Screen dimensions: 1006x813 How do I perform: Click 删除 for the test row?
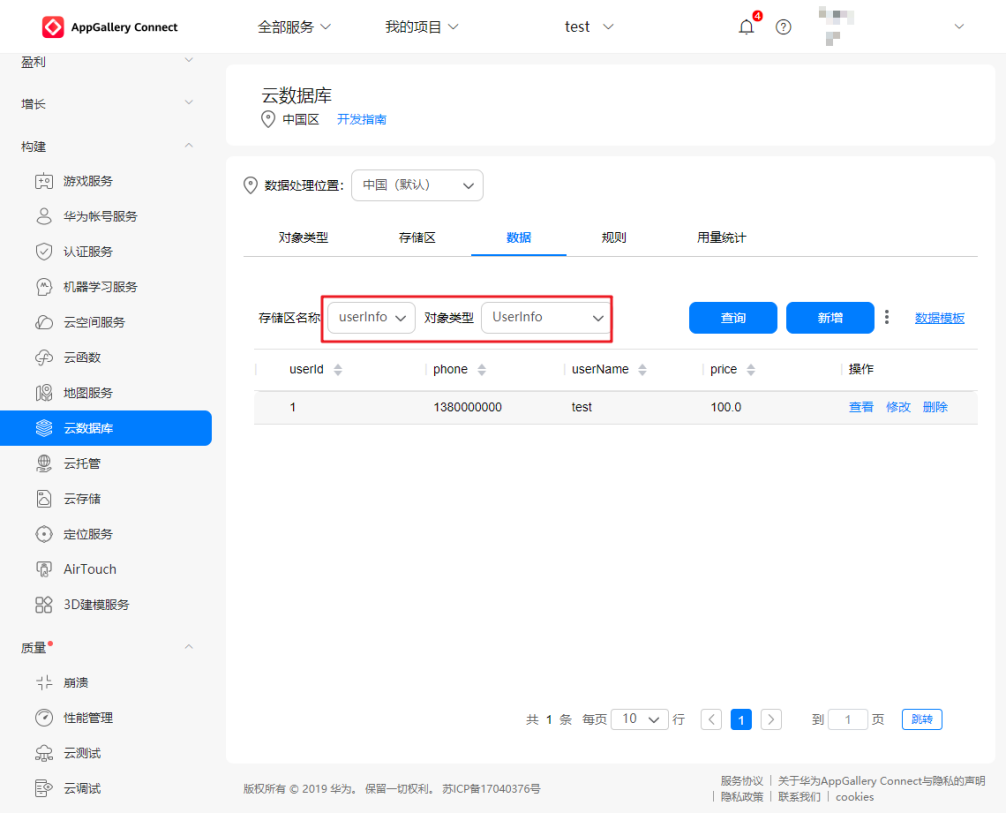935,407
